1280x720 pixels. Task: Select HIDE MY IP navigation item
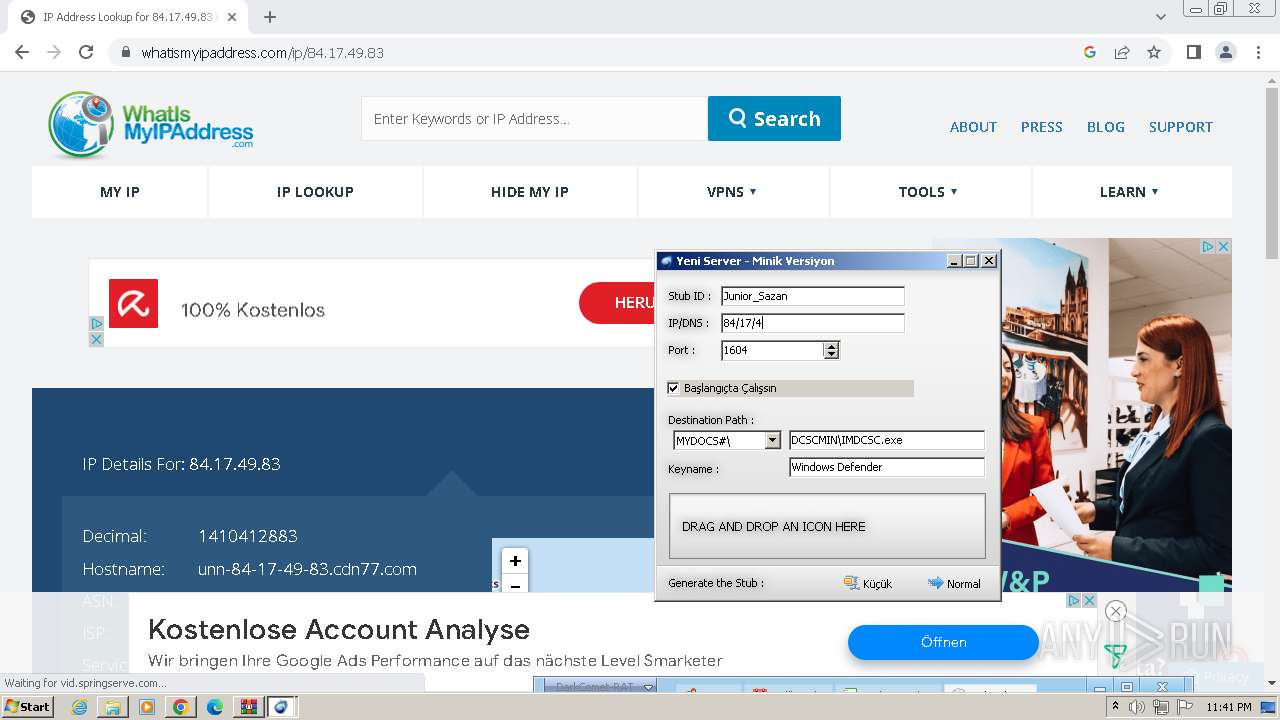pyautogui.click(x=529, y=192)
